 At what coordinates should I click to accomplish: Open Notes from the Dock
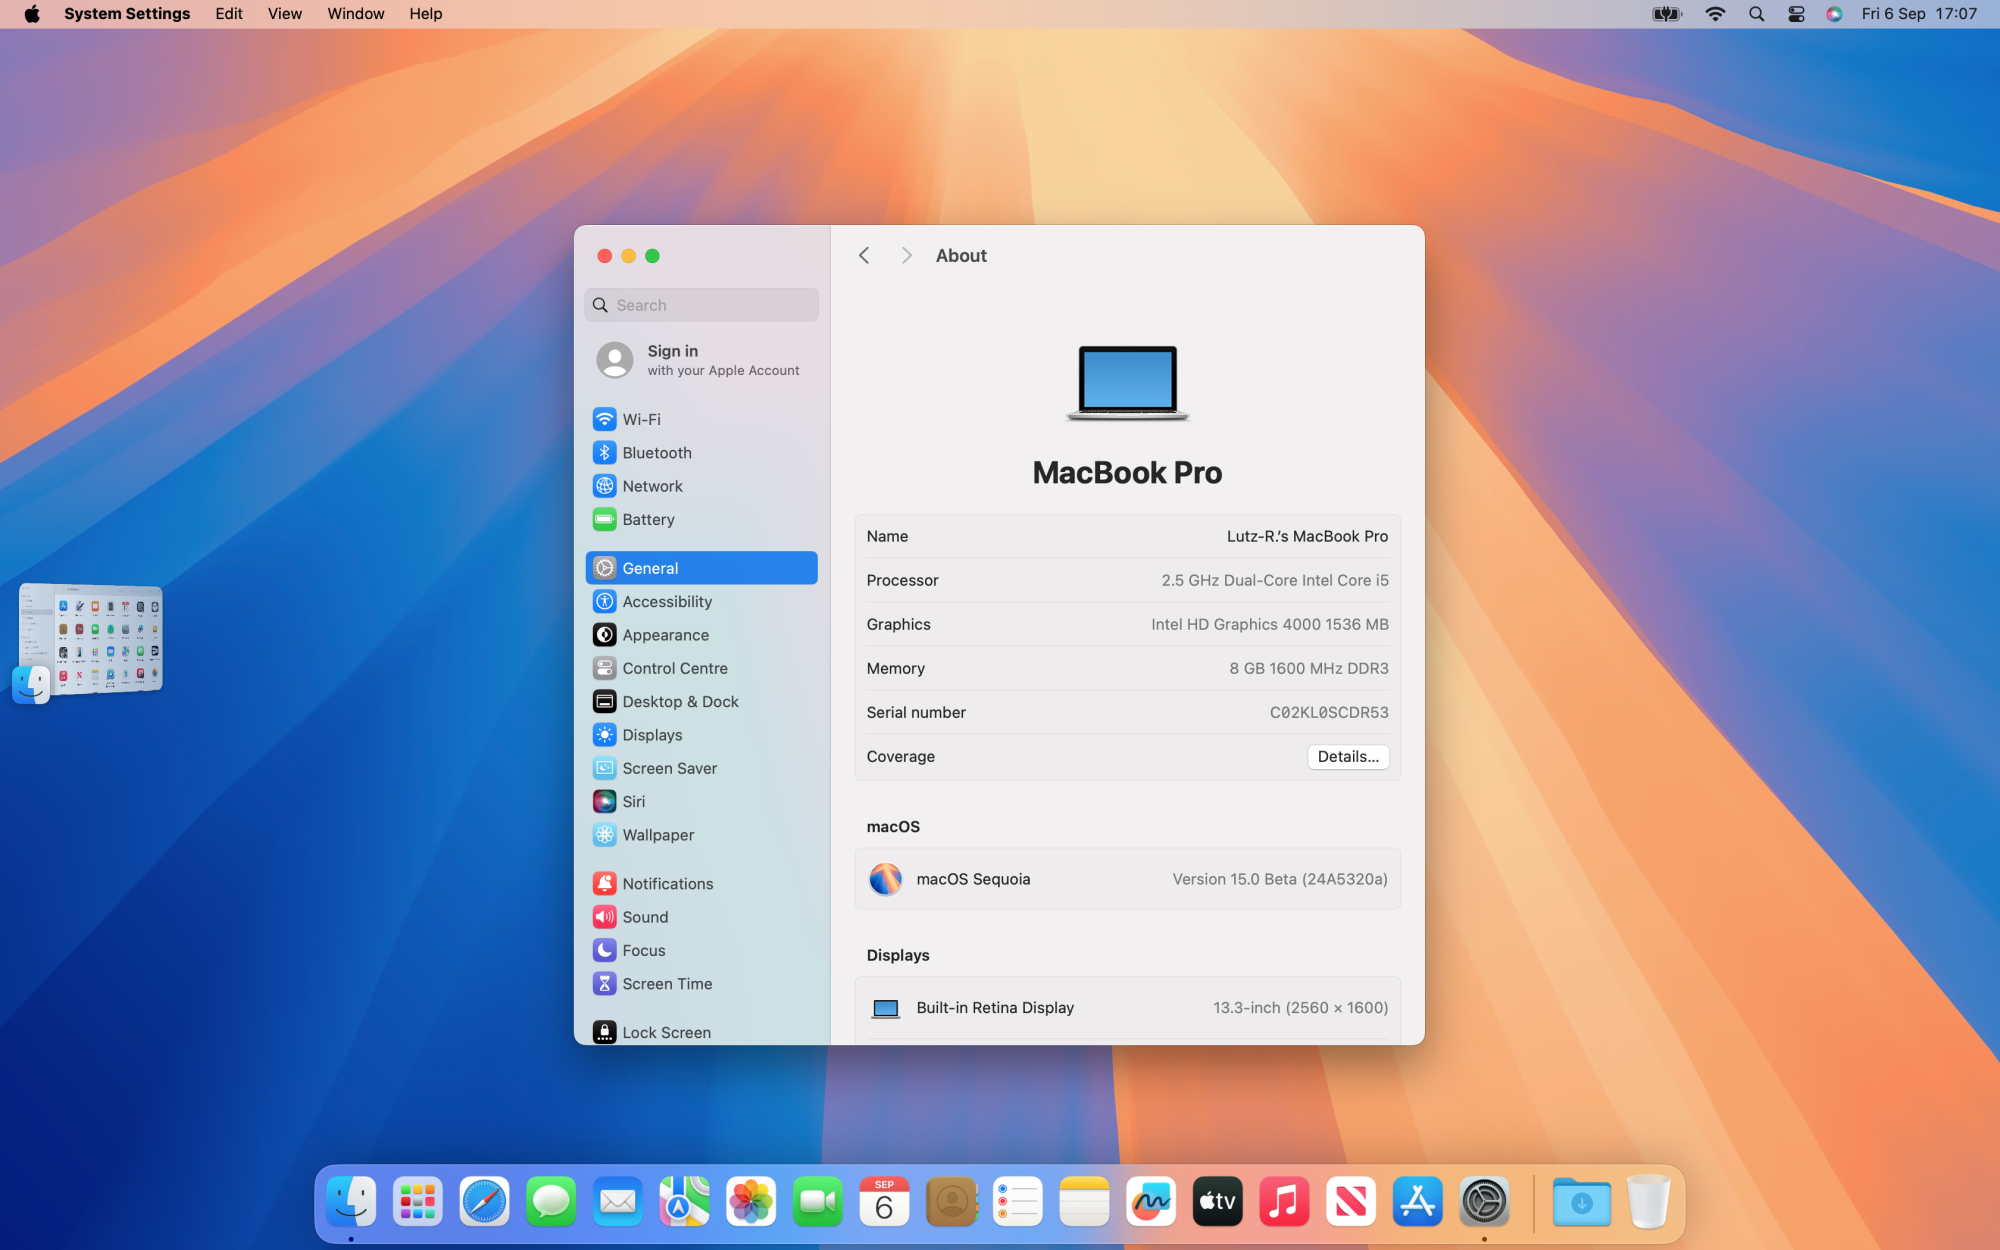(1084, 1201)
